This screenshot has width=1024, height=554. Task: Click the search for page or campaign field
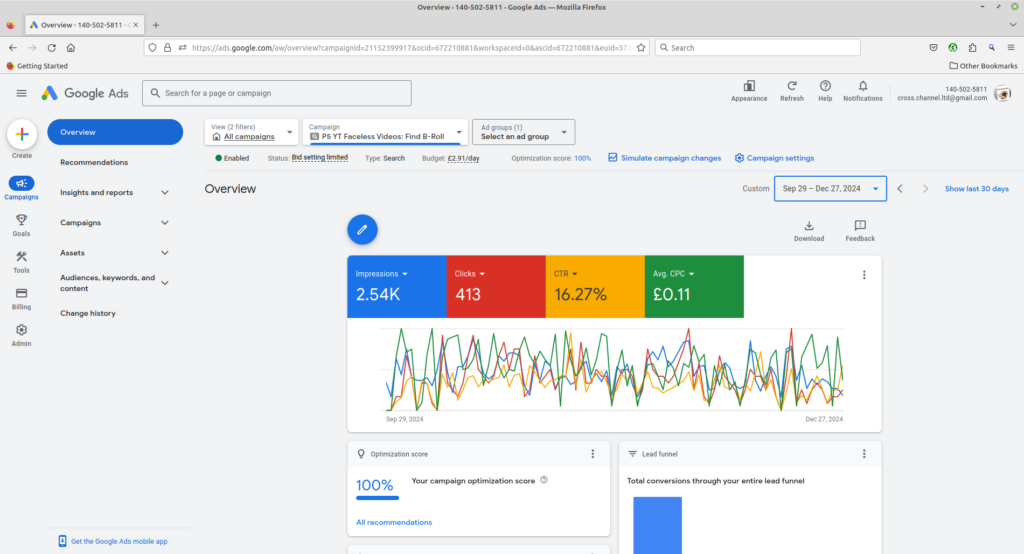[x=277, y=93]
